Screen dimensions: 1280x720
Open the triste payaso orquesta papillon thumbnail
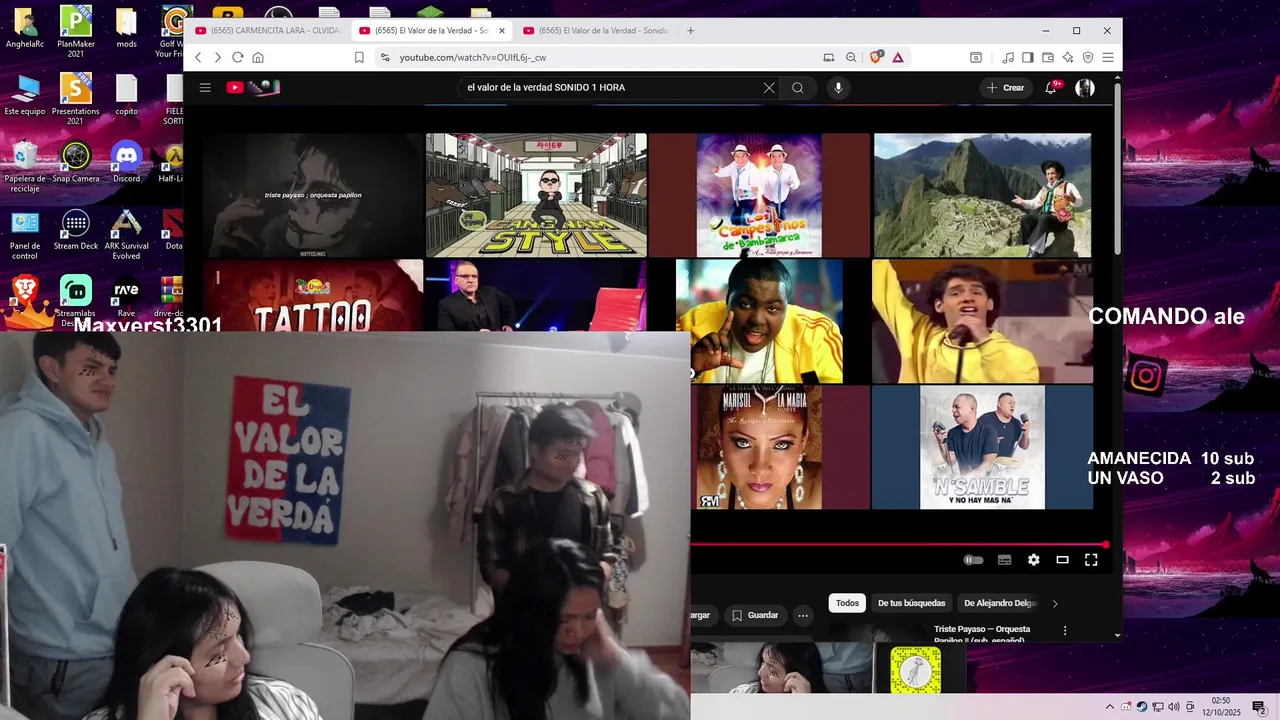click(313, 195)
